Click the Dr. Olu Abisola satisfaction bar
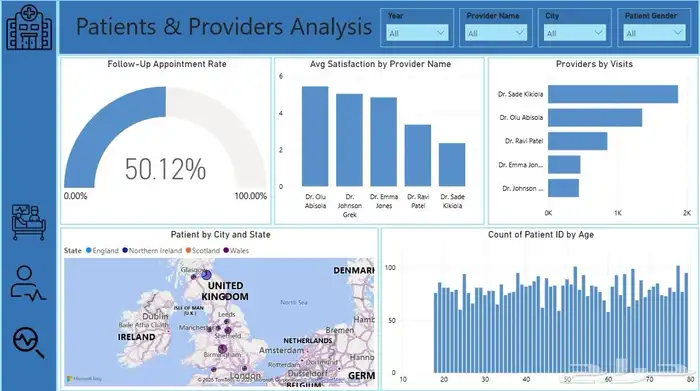 pyautogui.click(x=315, y=136)
